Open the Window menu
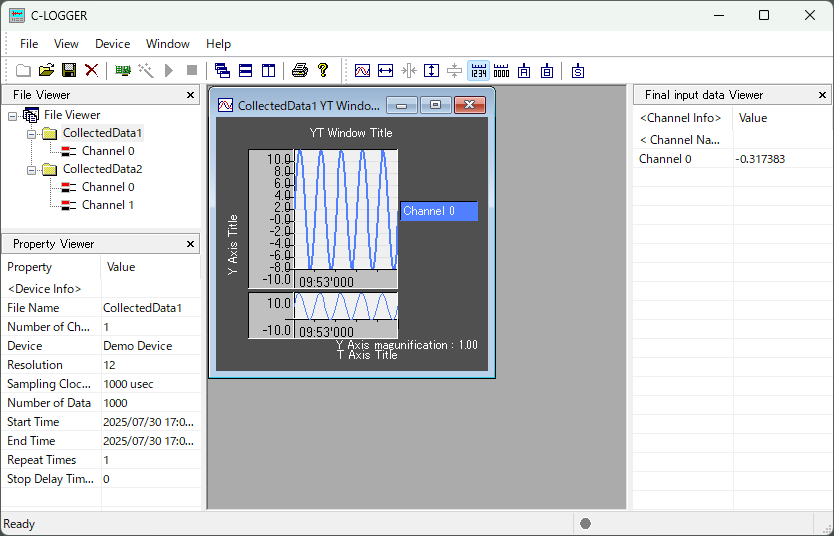The width and height of the screenshot is (834, 536). pos(167,44)
